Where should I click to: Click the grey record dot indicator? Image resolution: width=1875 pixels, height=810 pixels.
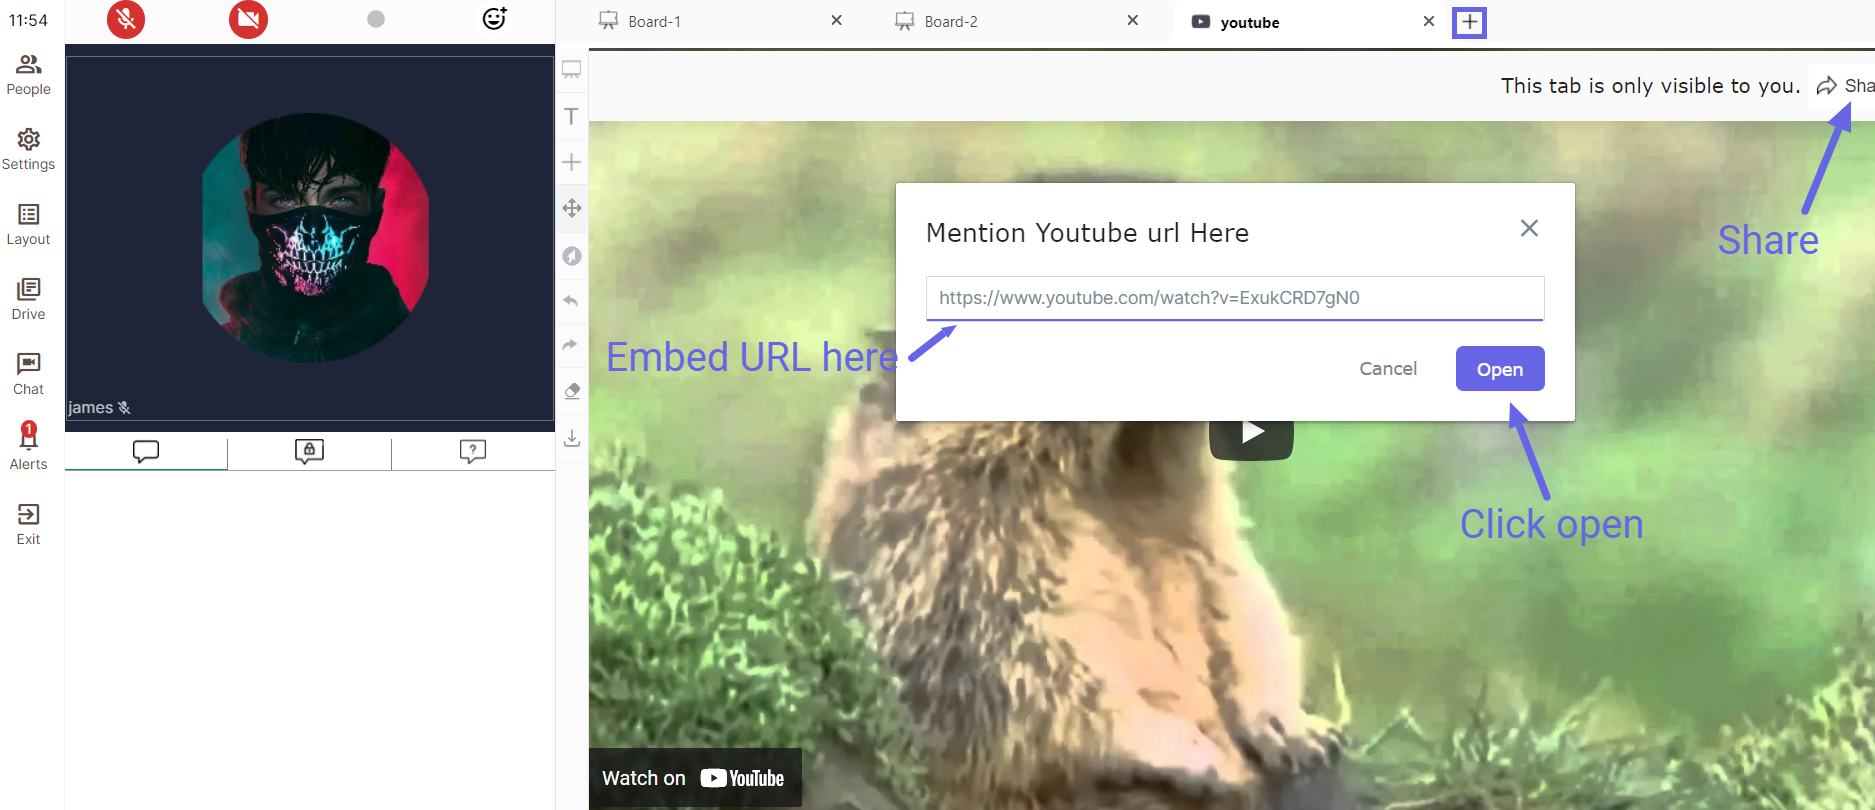tap(376, 19)
